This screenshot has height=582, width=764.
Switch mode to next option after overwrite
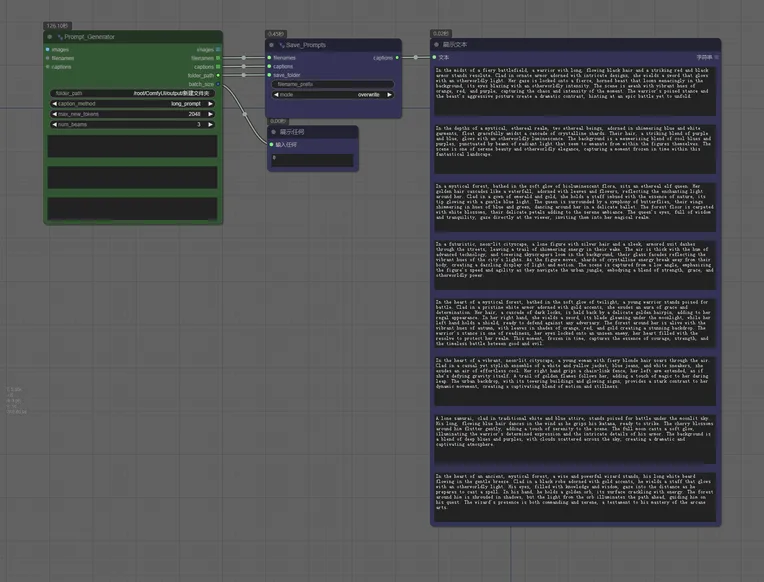click(x=391, y=94)
